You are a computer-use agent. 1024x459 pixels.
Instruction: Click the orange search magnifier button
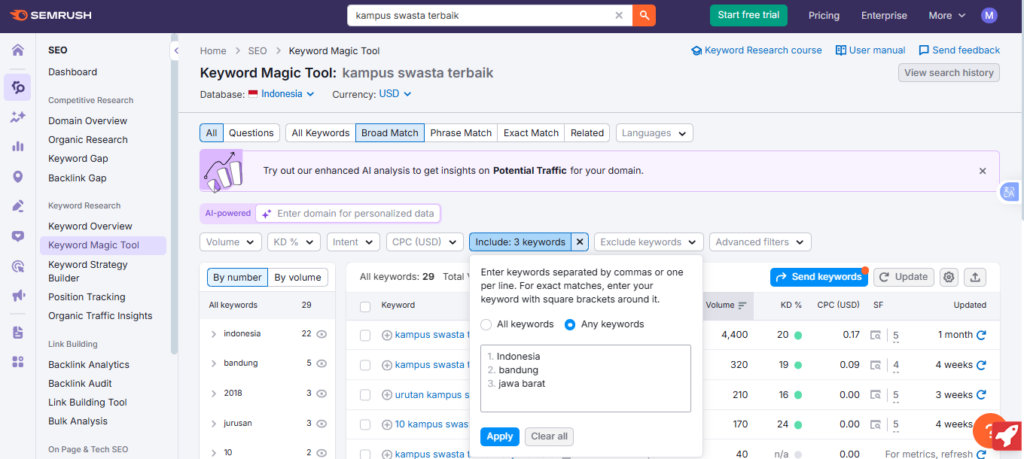pos(644,16)
